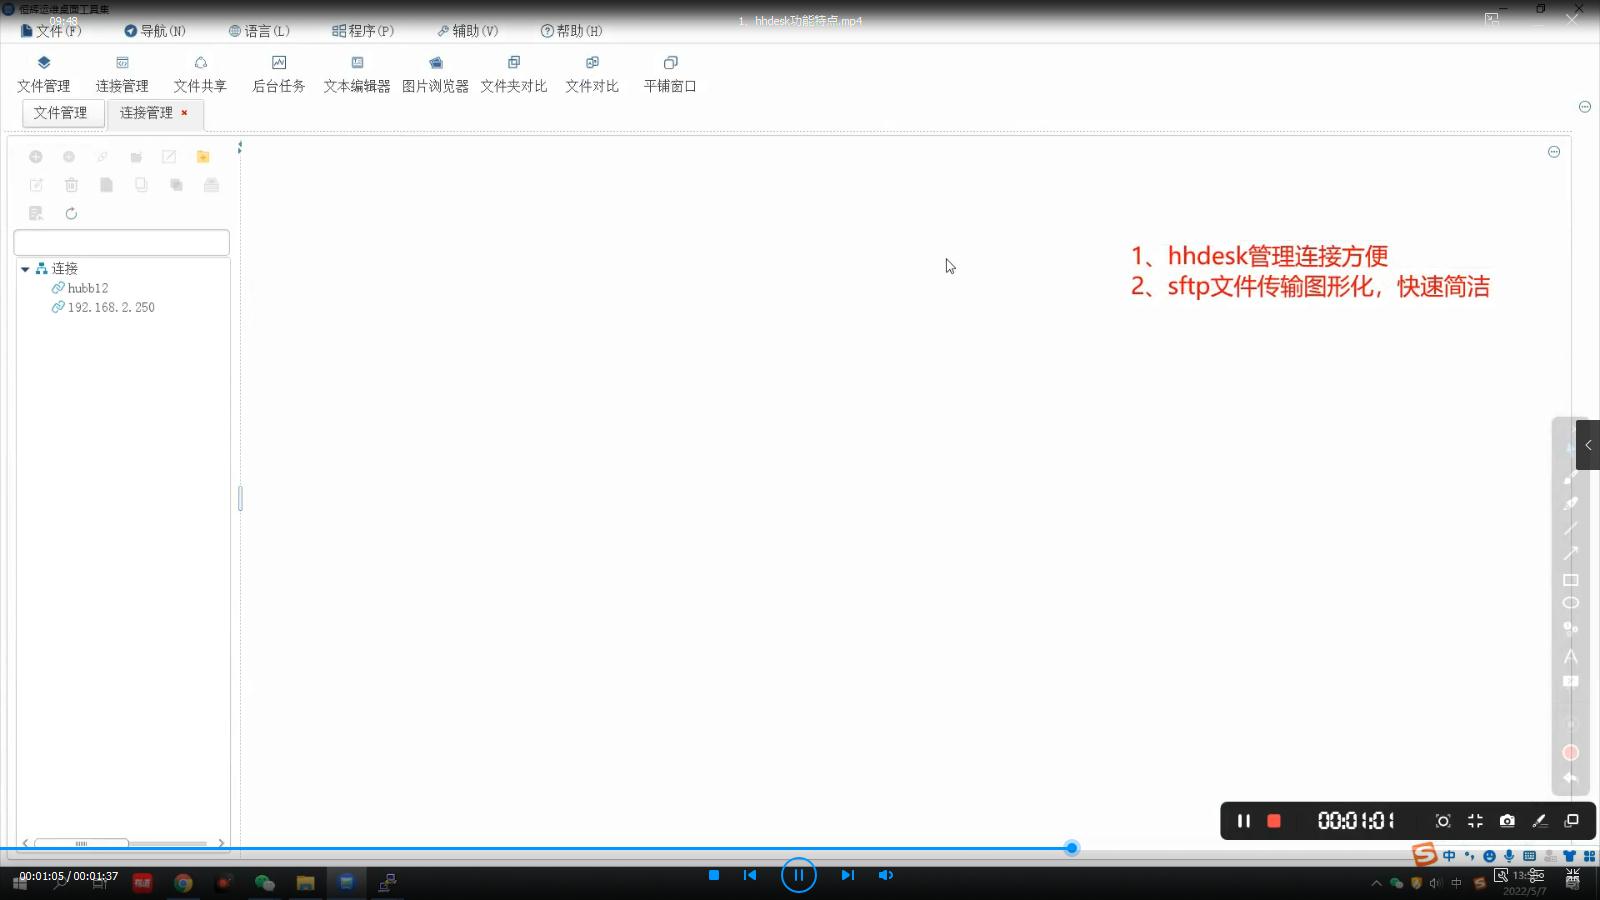Take a snapshot with recorder camera icon
1600x900 pixels.
1507,821
